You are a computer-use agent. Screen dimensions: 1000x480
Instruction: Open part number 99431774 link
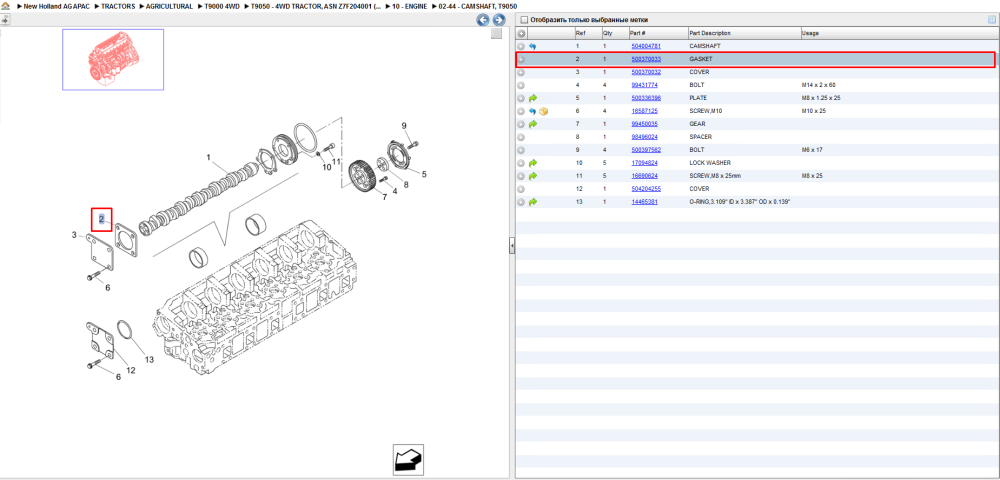[x=644, y=85]
